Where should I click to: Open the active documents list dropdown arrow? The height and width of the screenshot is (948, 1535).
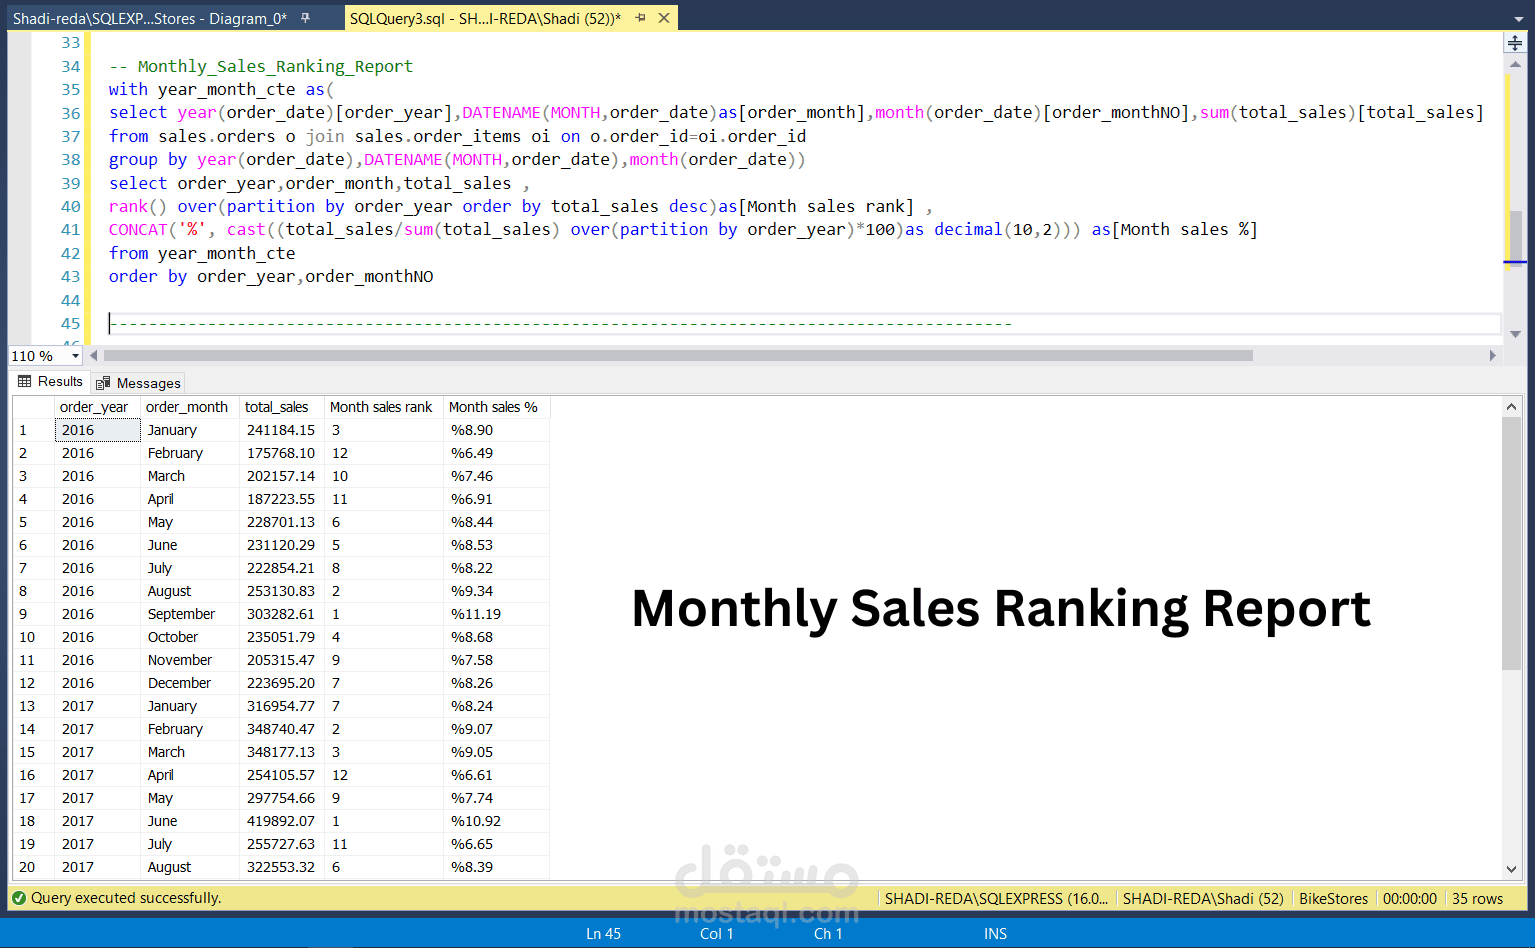tap(1518, 19)
